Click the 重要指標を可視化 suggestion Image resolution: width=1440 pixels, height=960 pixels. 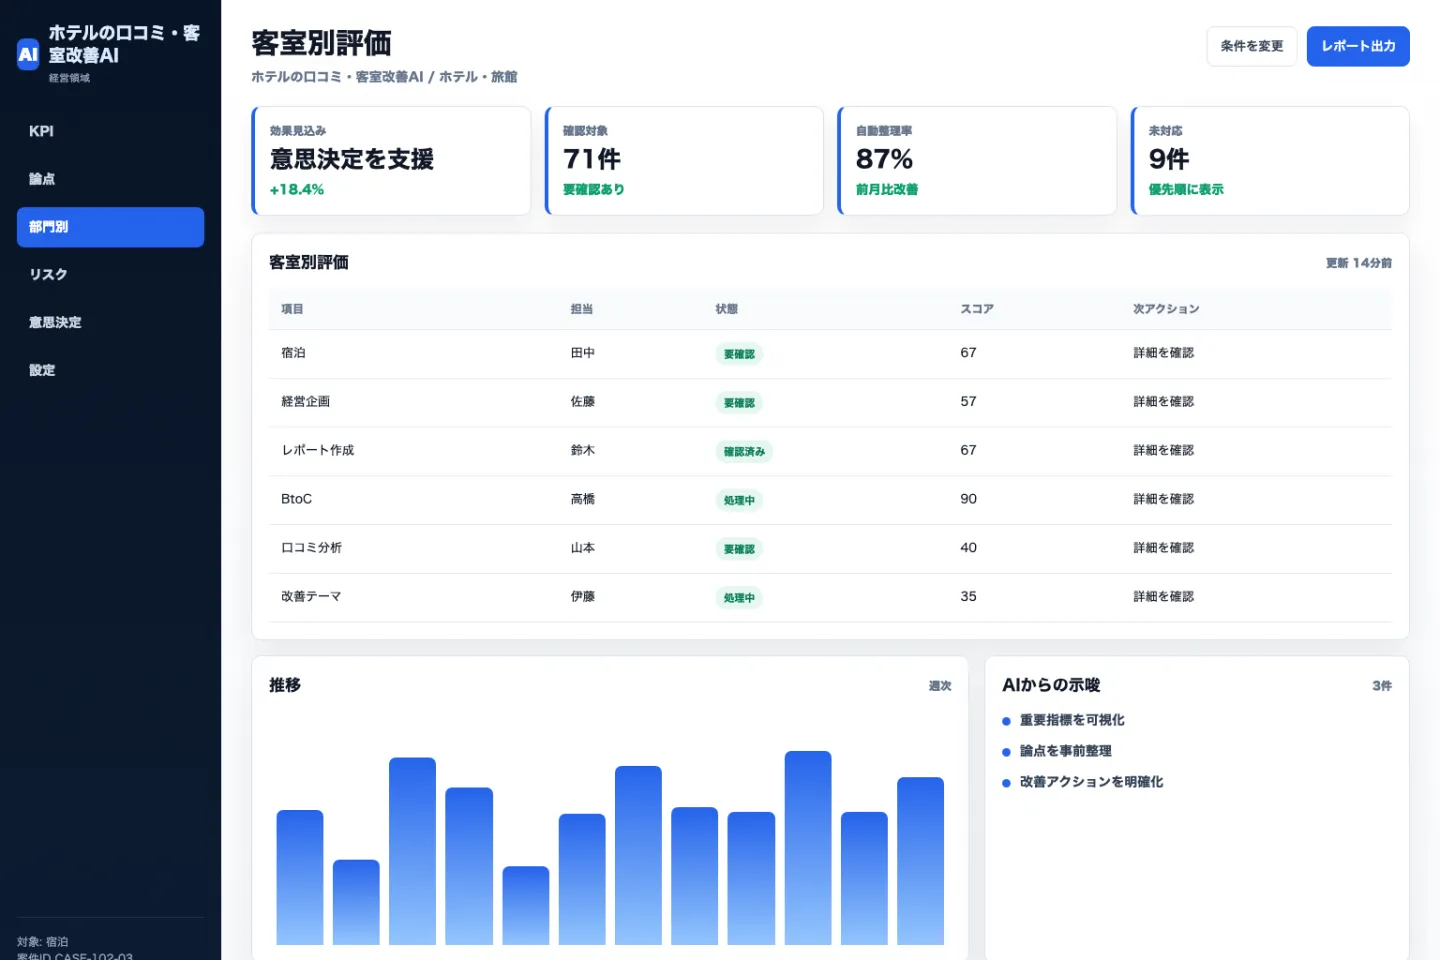[x=1072, y=720]
